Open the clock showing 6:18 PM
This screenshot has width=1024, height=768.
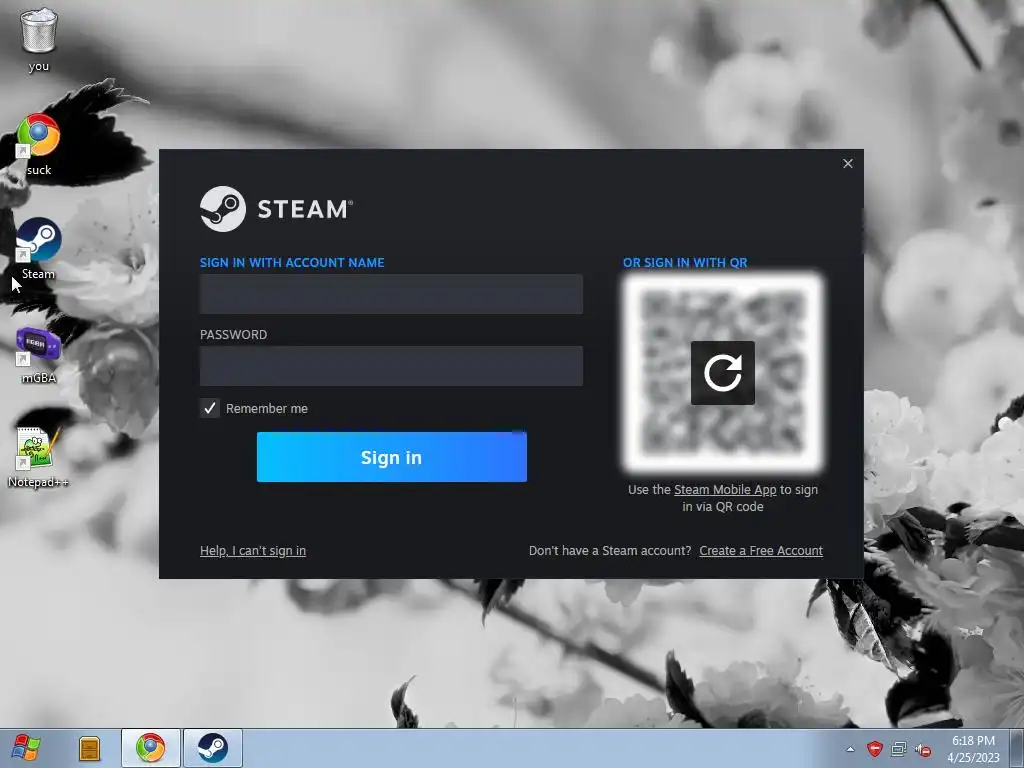click(973, 749)
